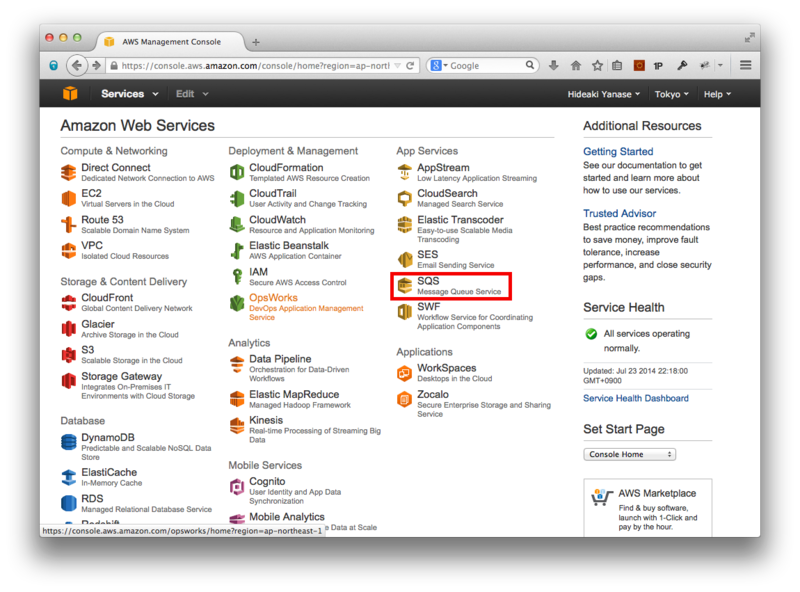The image size is (800, 592).
Task: Click the browser back arrow button
Action: click(77, 65)
